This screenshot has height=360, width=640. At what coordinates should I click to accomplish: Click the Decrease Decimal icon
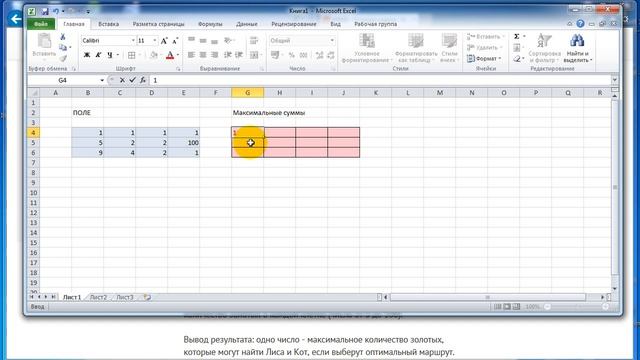(331, 55)
